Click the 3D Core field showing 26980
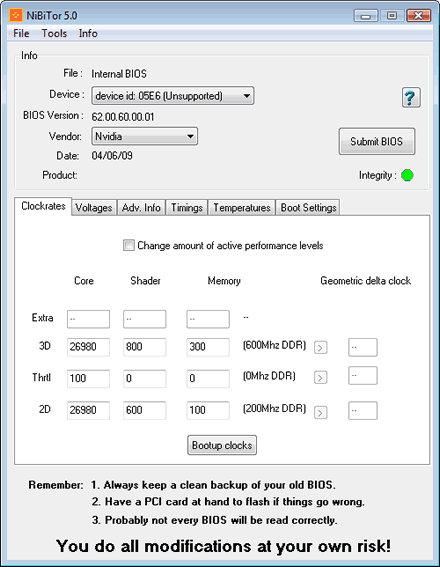Image resolution: width=440 pixels, height=567 pixels. tap(88, 347)
